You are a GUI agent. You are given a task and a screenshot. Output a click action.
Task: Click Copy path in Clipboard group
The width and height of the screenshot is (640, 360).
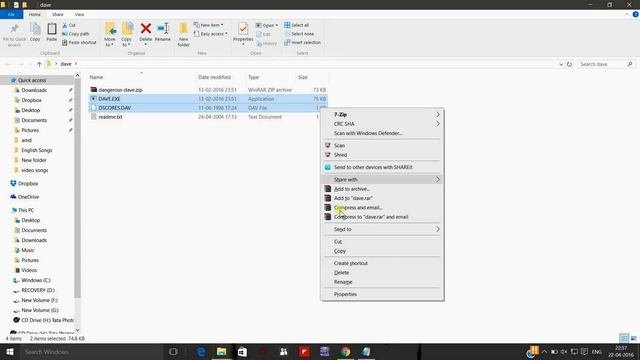coord(76,34)
